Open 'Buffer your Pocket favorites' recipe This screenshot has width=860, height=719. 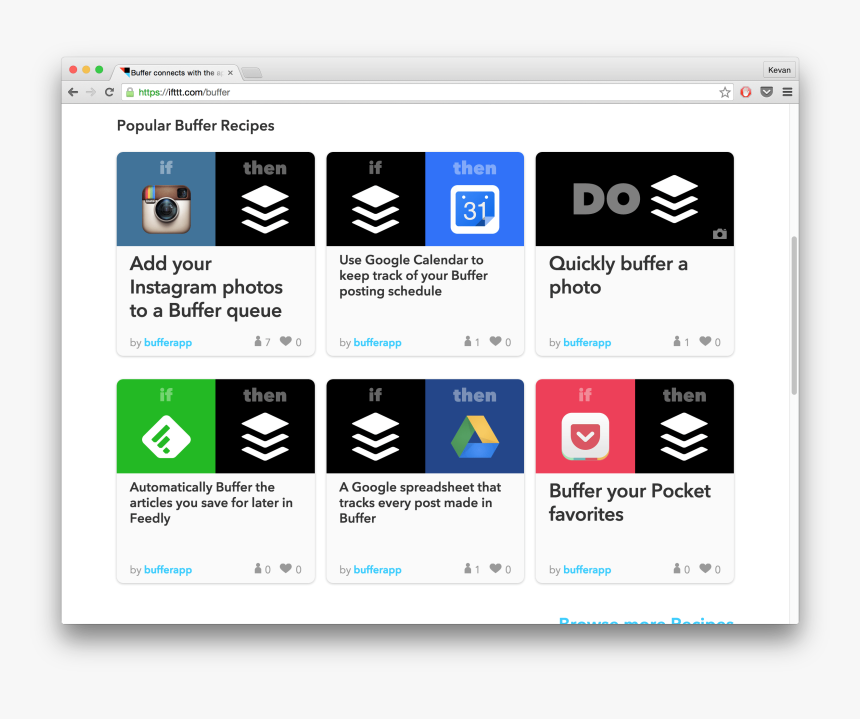(630, 502)
